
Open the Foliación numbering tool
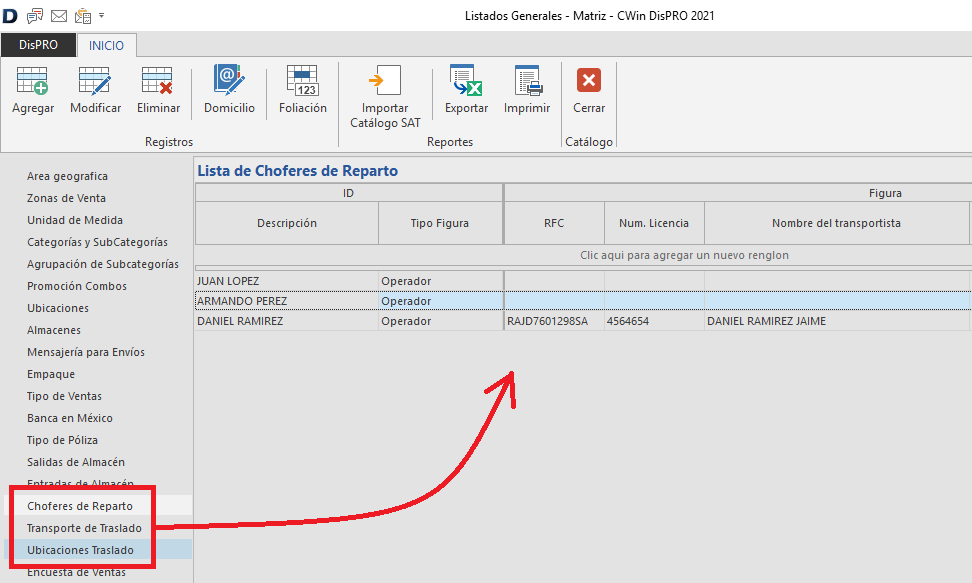[302, 82]
